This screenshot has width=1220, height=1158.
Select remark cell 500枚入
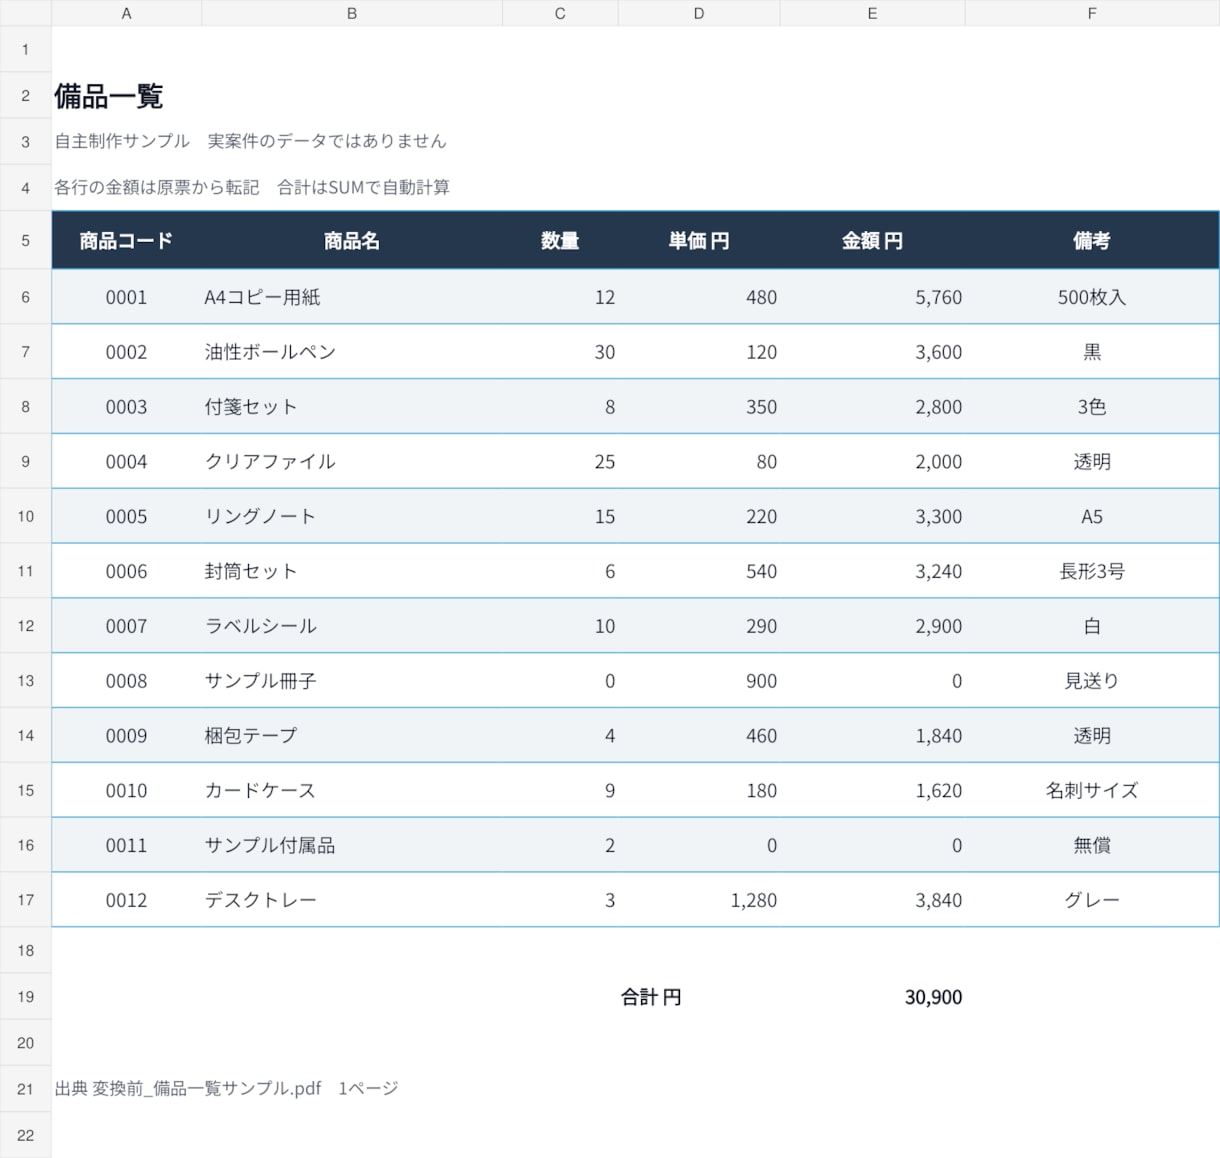(1092, 297)
